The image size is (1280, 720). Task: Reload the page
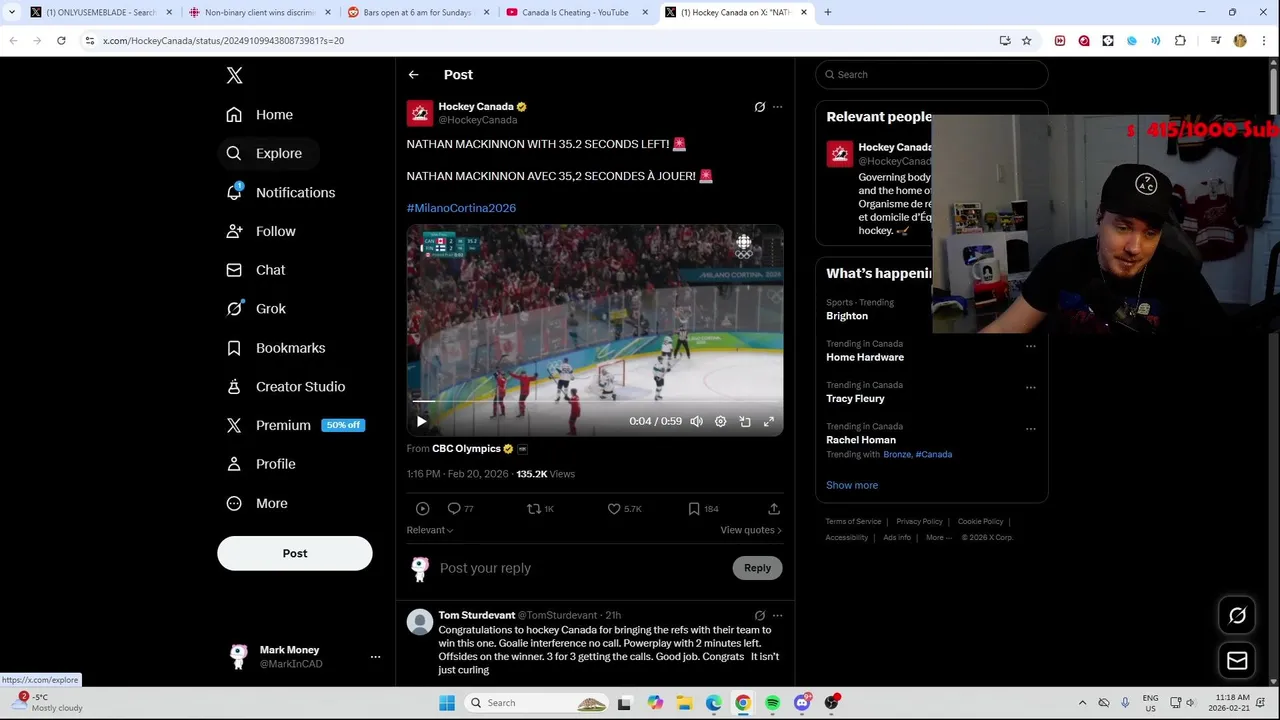[61, 40]
